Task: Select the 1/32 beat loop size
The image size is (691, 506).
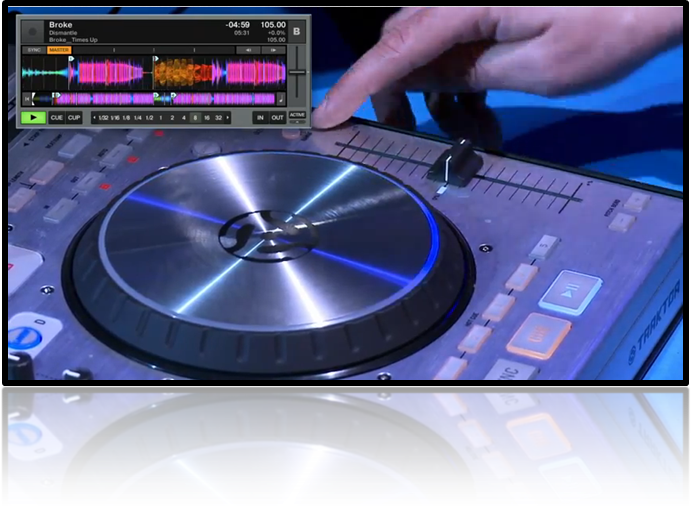Action: coord(103,117)
